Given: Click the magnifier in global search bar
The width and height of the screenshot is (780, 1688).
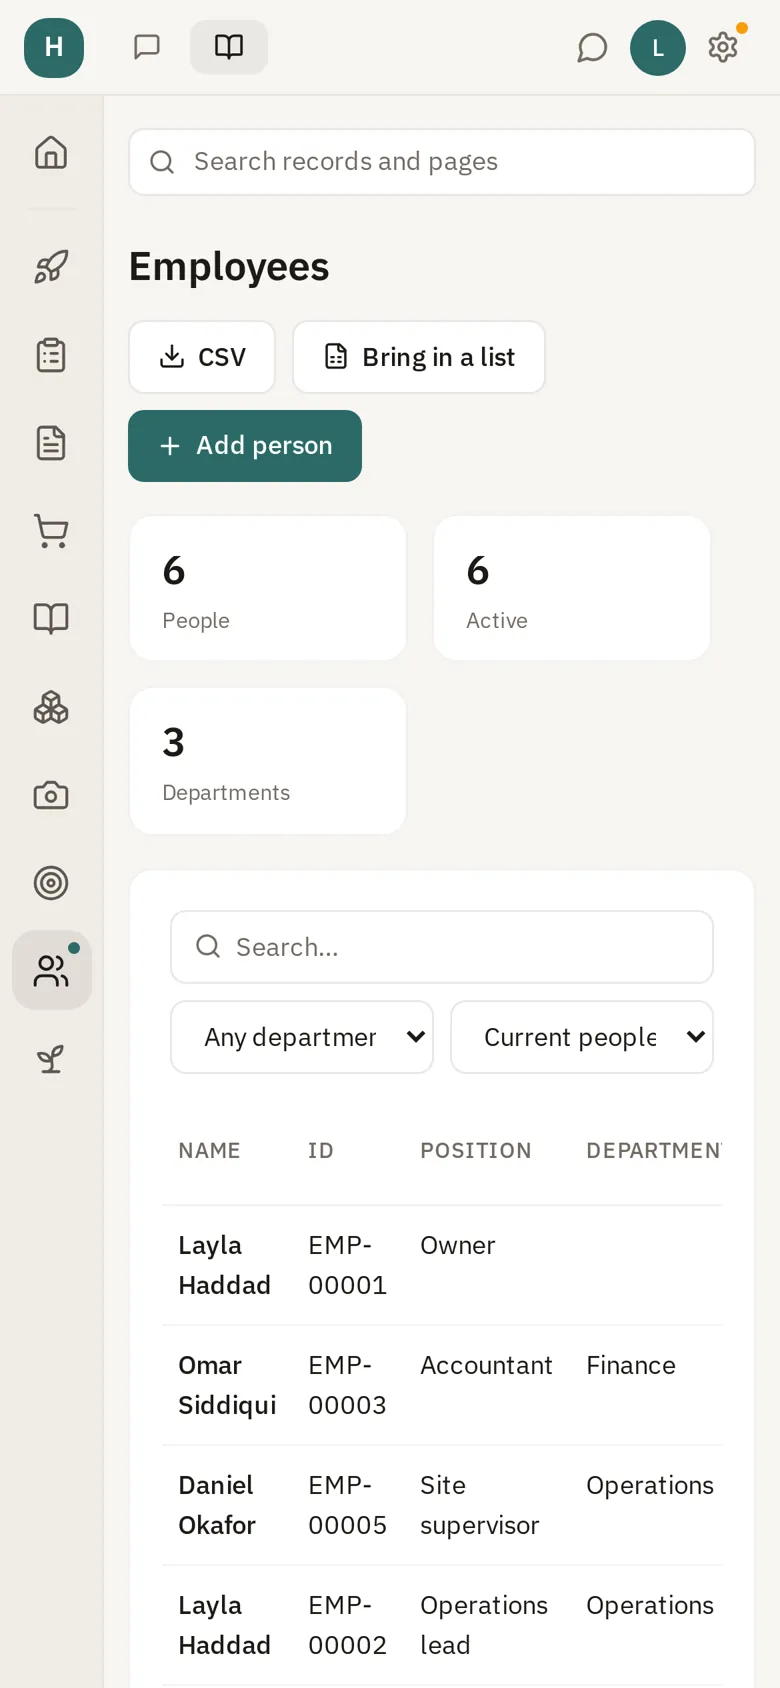Looking at the screenshot, I should (162, 162).
